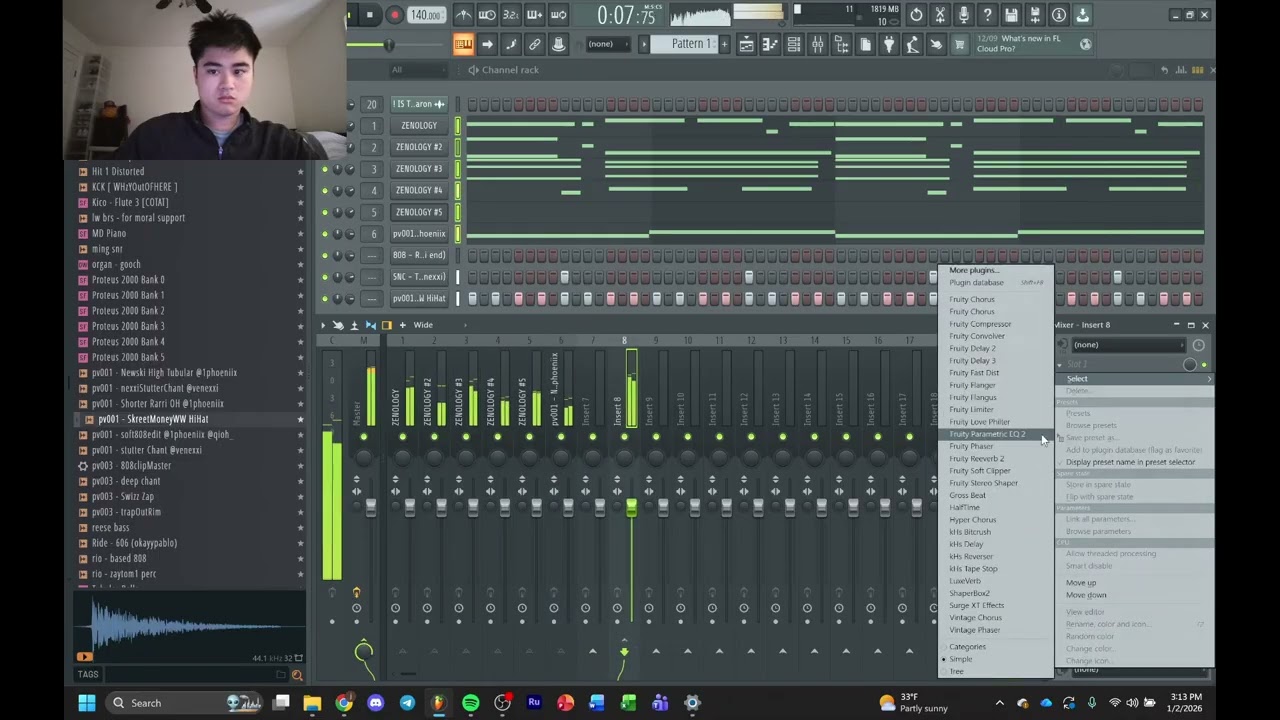This screenshot has width=1280, height=720.
Task: Open the Playlist view icon
Action: tap(746, 44)
